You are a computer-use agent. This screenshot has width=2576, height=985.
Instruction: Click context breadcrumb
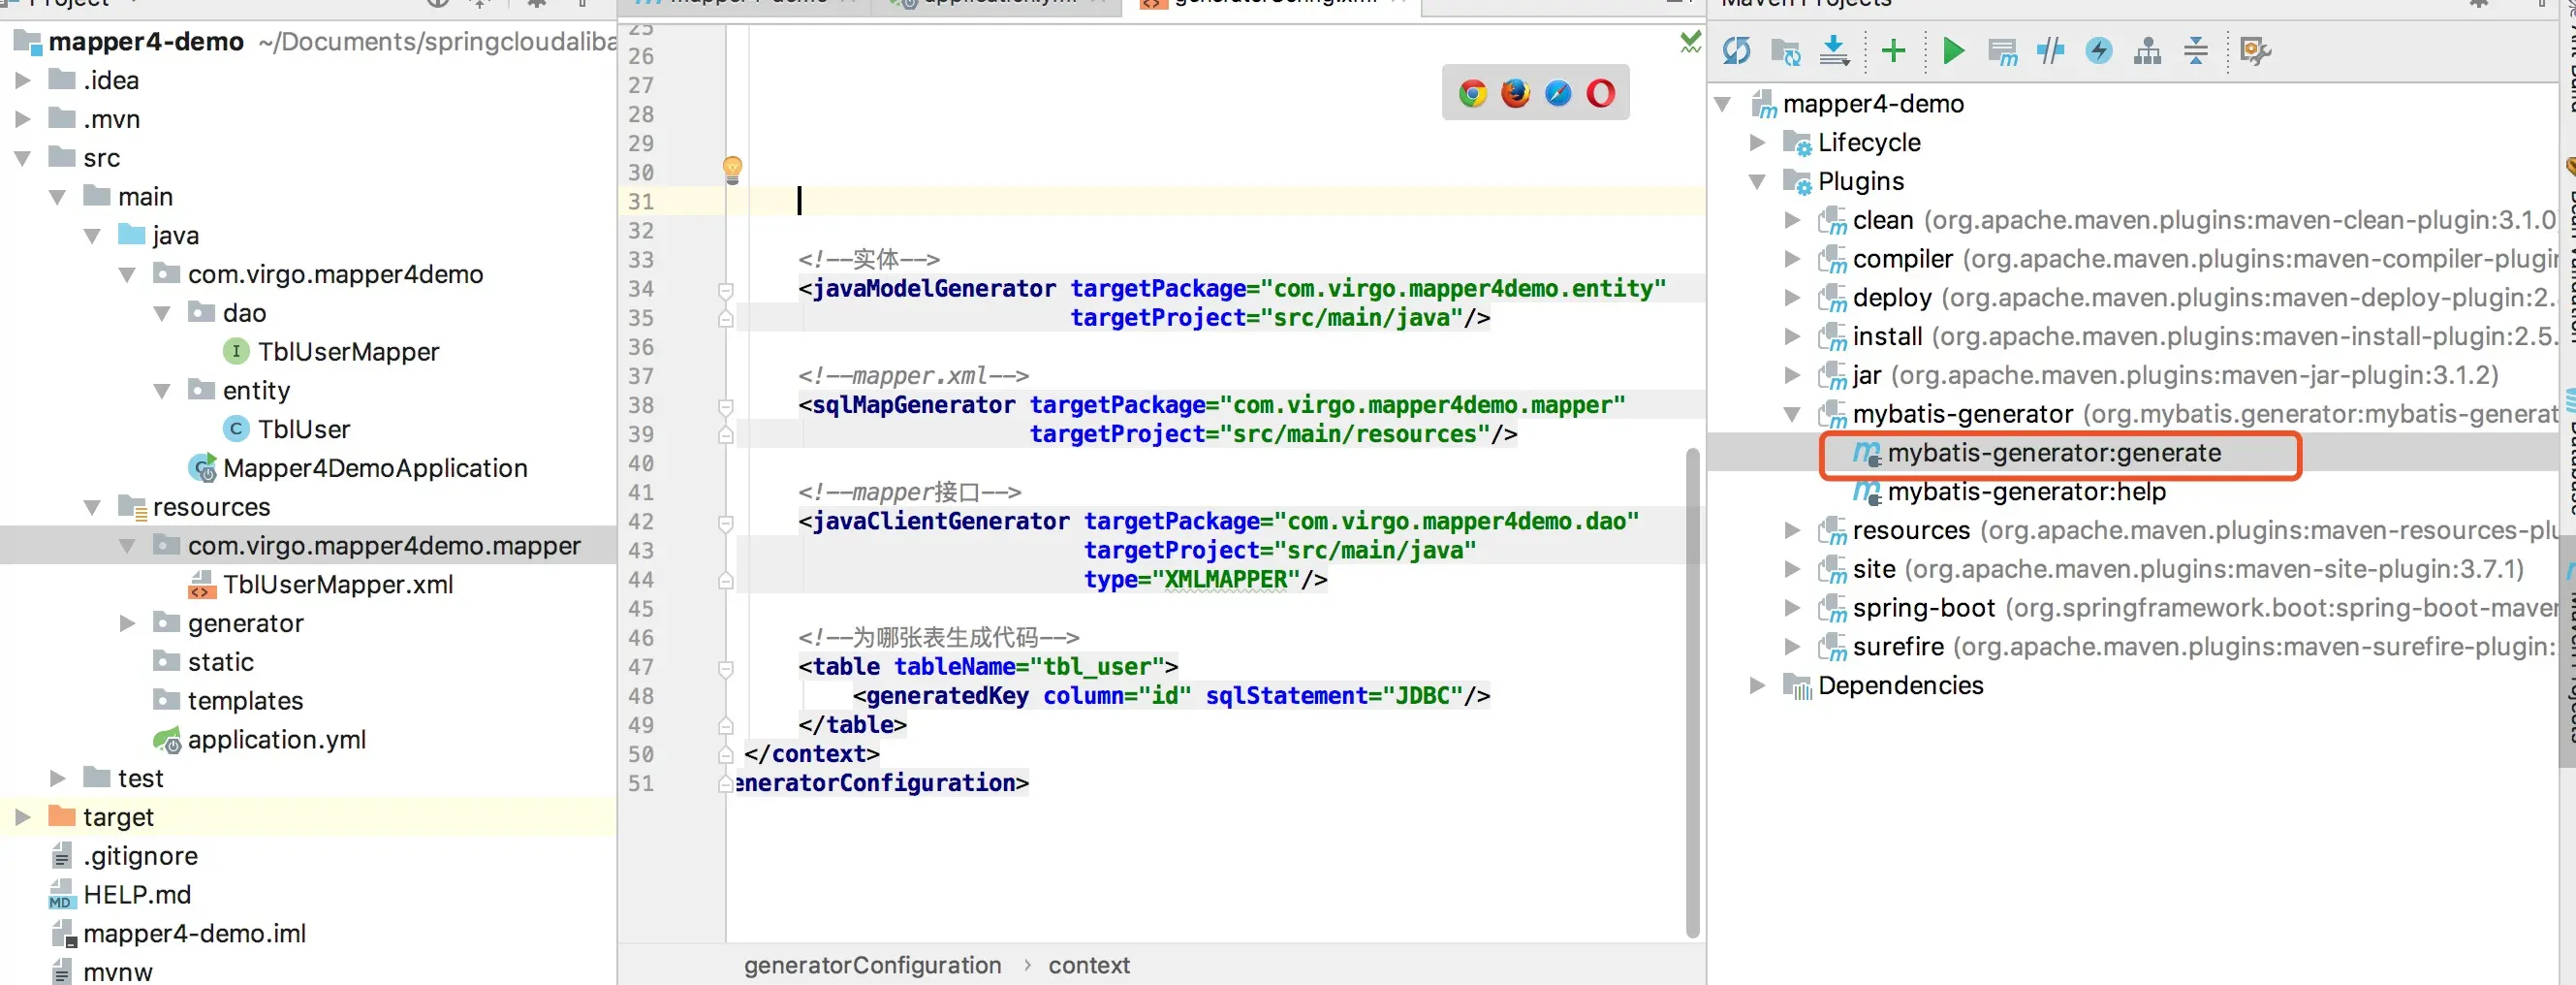tap(1089, 965)
